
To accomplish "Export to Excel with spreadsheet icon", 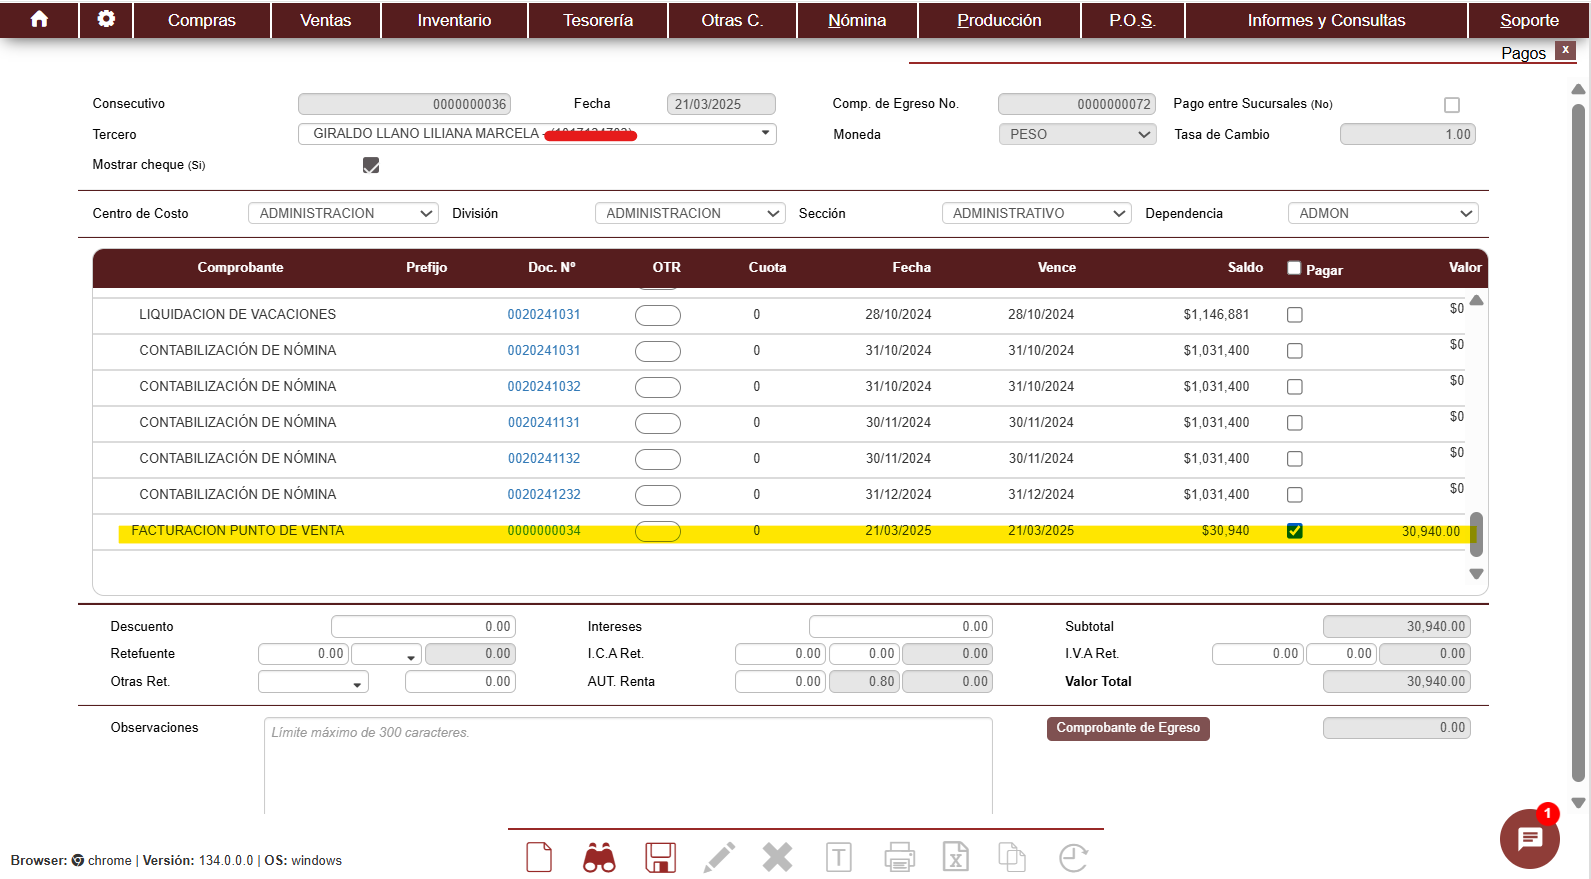I will [x=956, y=857].
